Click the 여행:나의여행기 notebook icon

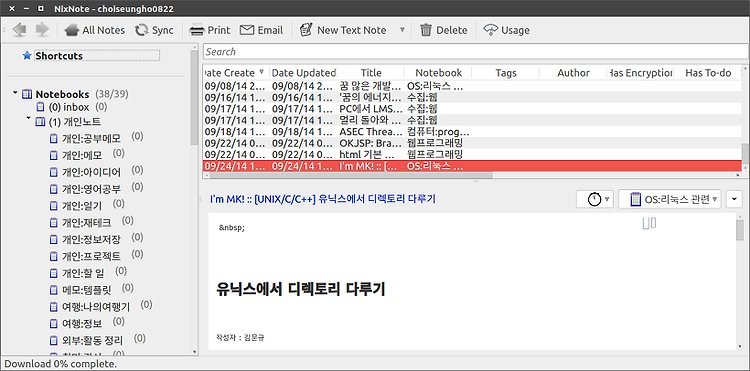[54, 307]
